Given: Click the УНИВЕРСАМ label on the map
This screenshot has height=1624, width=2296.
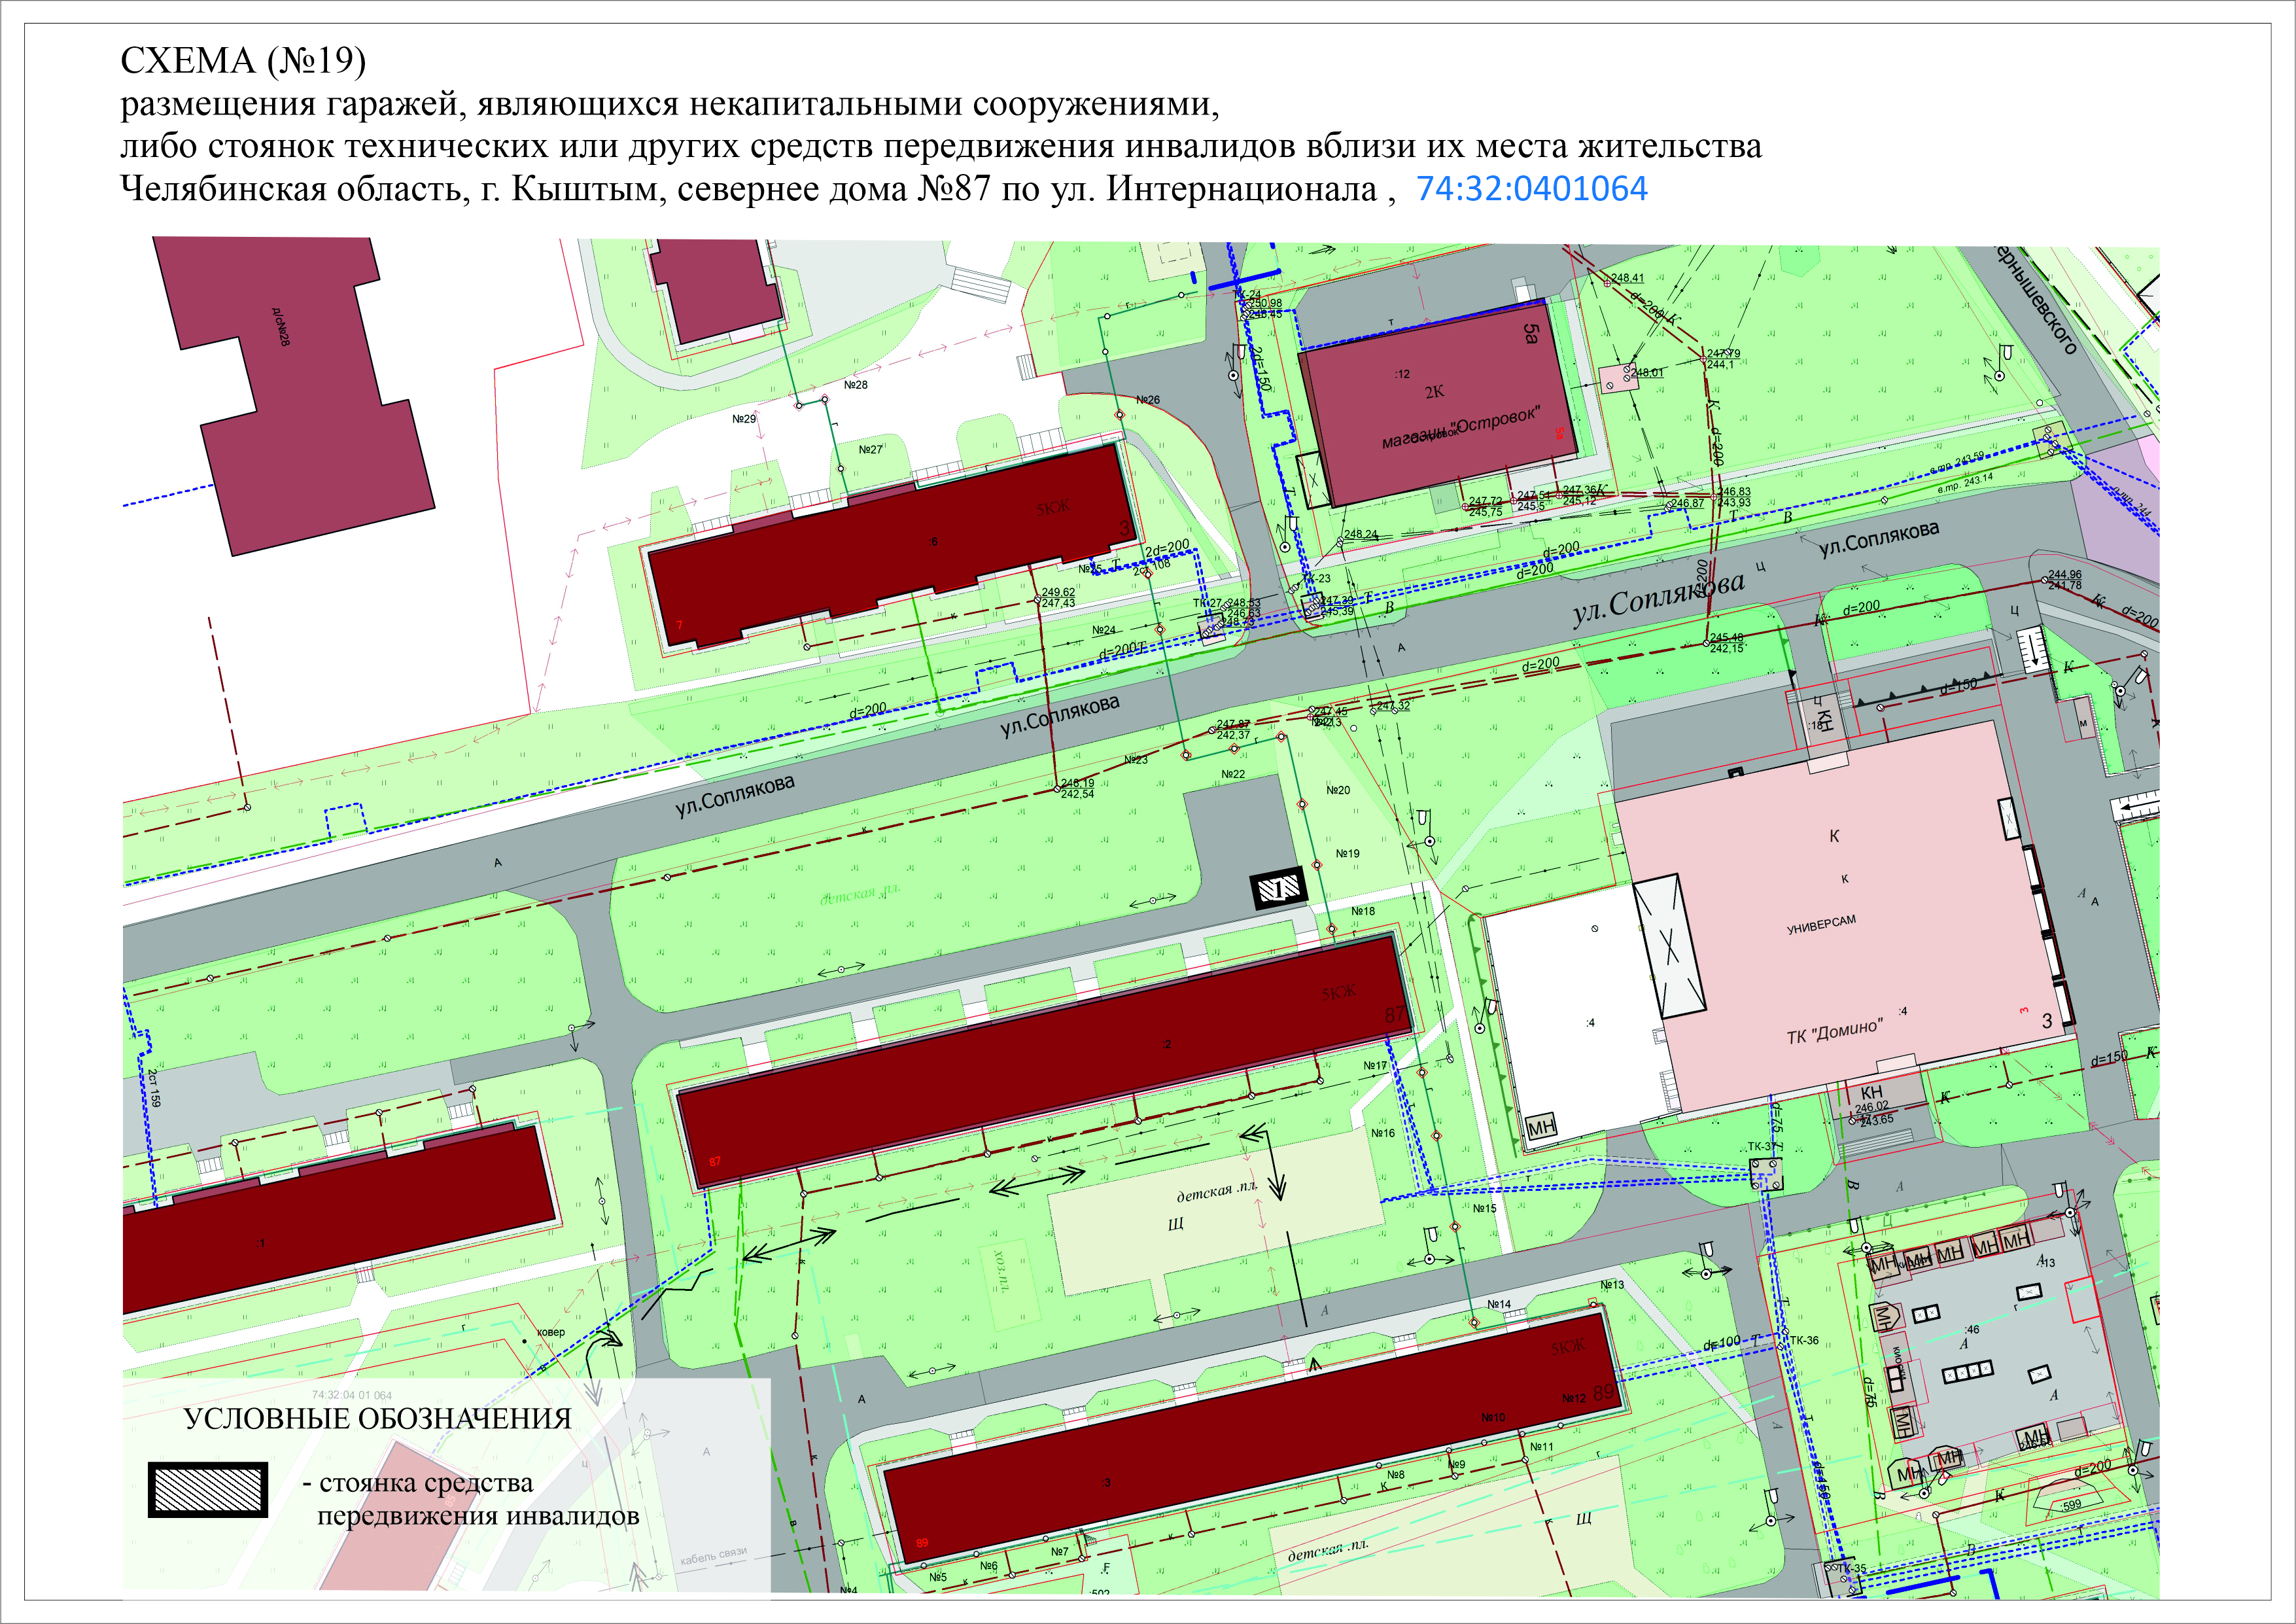Looking at the screenshot, I should pyautogui.click(x=1821, y=925).
